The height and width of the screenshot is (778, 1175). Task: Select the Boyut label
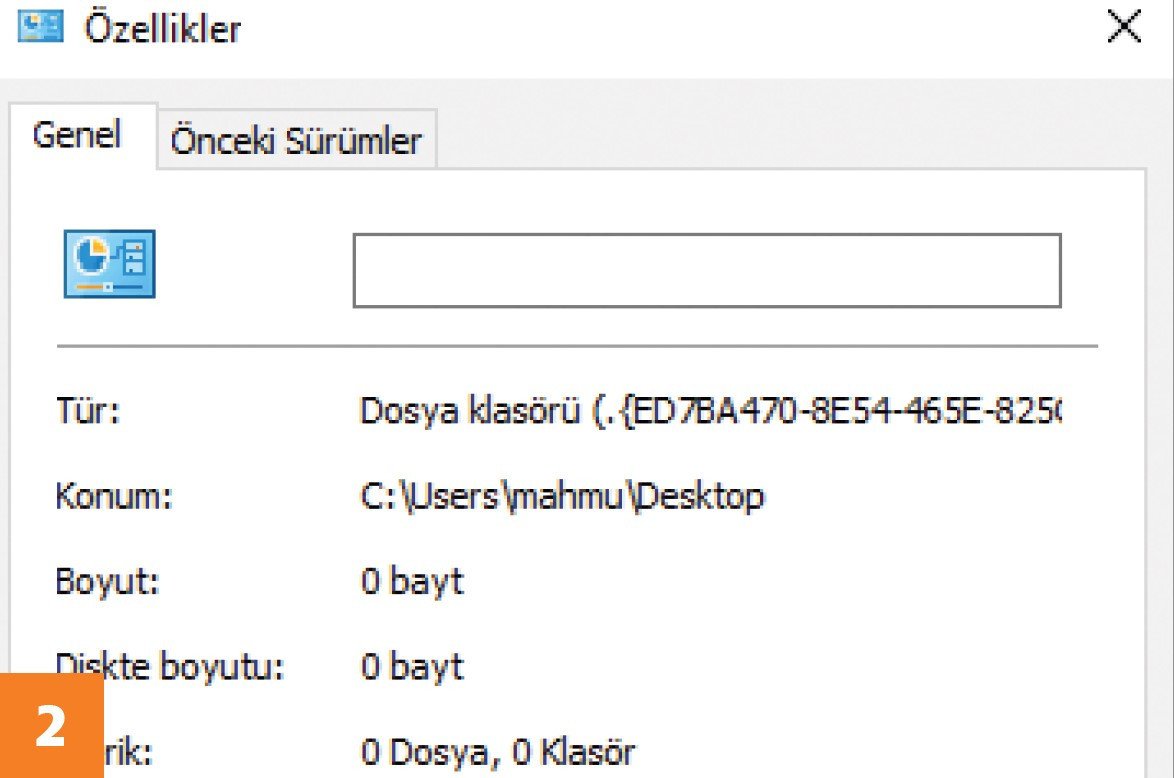pyautogui.click(x=107, y=582)
